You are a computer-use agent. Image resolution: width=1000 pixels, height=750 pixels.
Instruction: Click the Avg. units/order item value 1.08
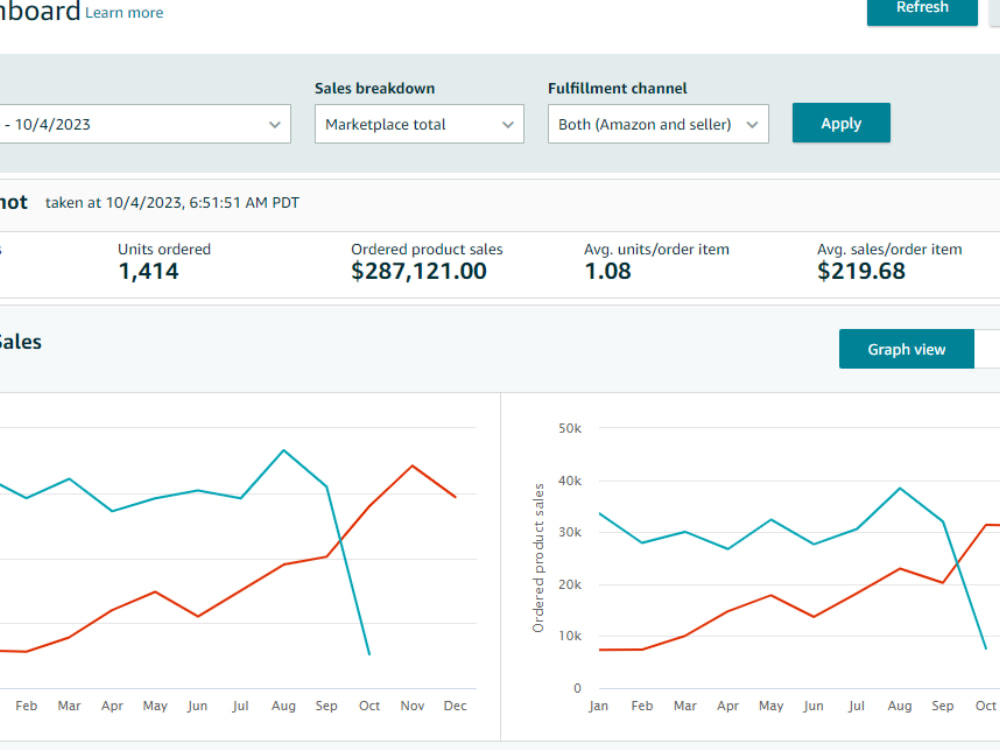pyautogui.click(x=608, y=271)
